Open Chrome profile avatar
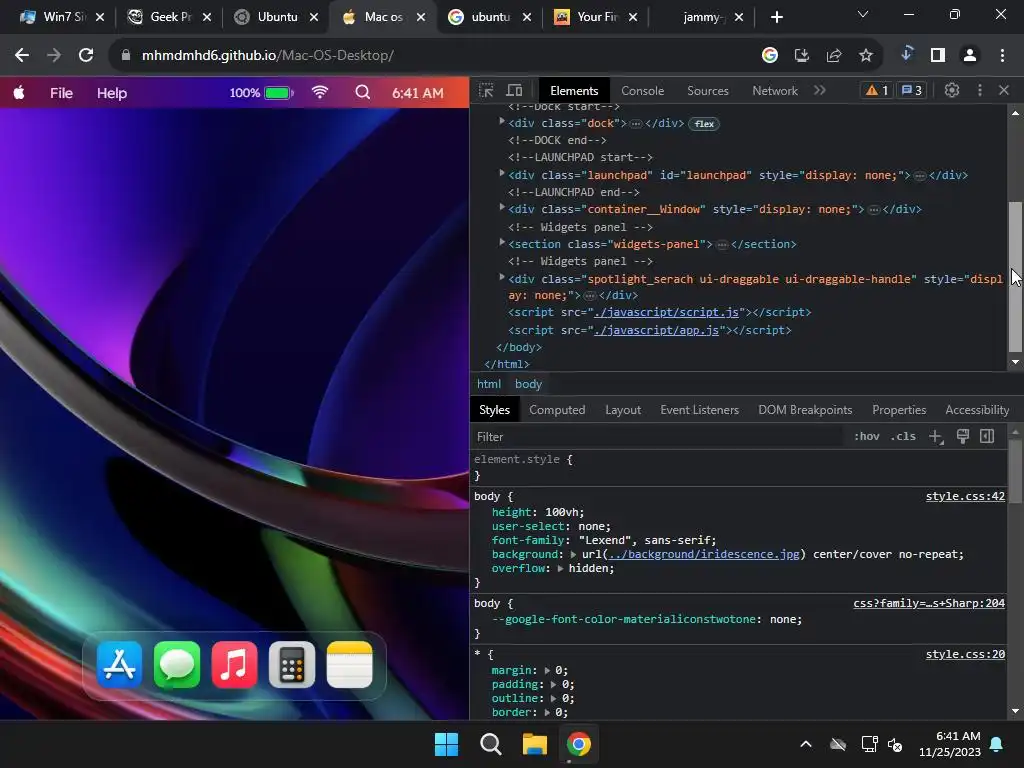1024x768 pixels. click(970, 56)
